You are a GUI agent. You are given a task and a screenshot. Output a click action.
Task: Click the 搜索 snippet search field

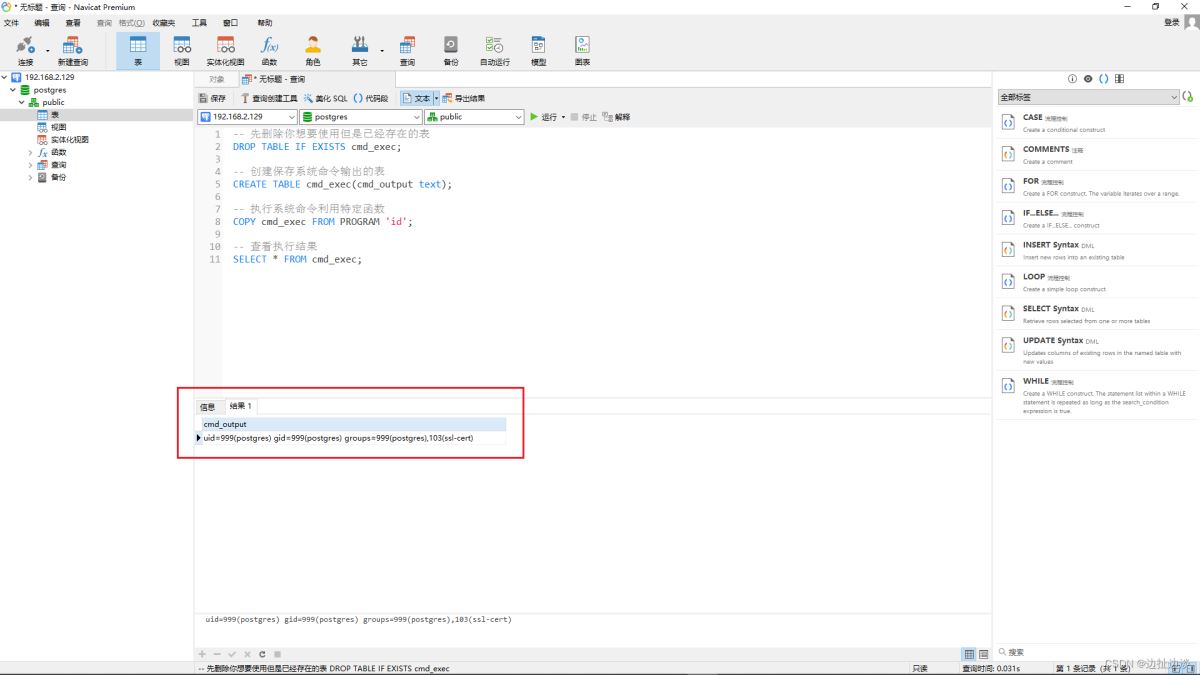pos(1090,652)
